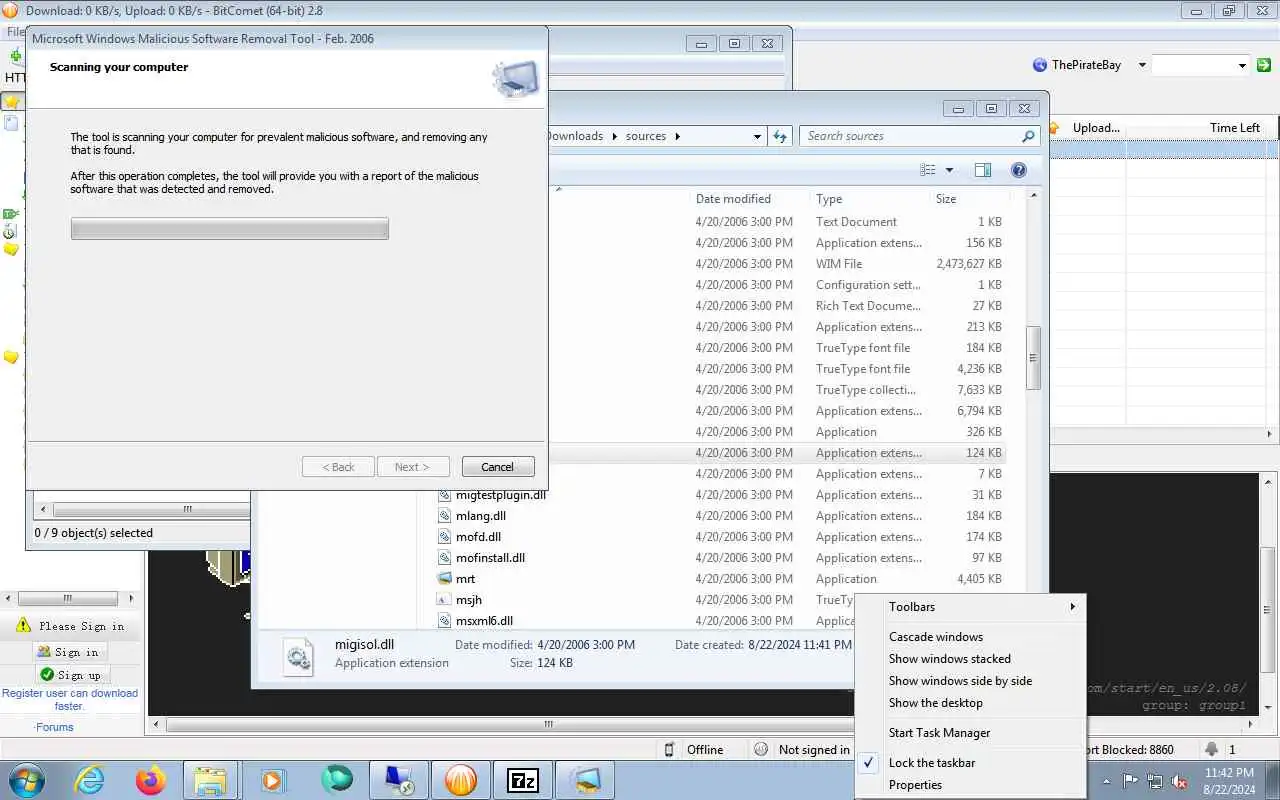Expand the Toolbars submenu
The width and height of the screenshot is (1280, 800).
point(971,607)
